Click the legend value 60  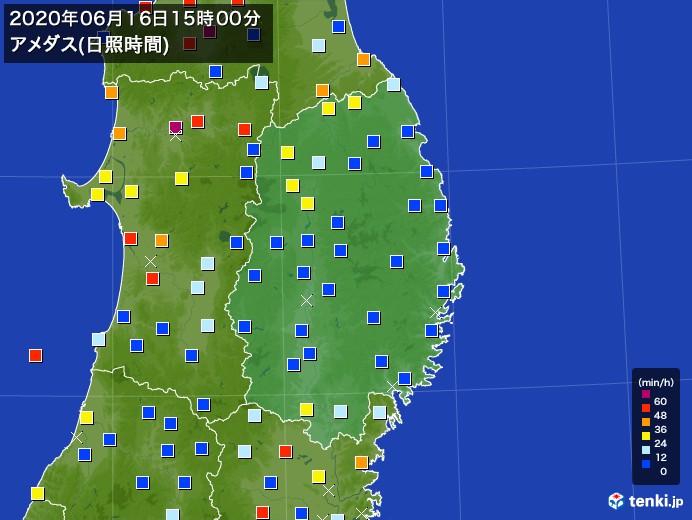click(x=660, y=401)
